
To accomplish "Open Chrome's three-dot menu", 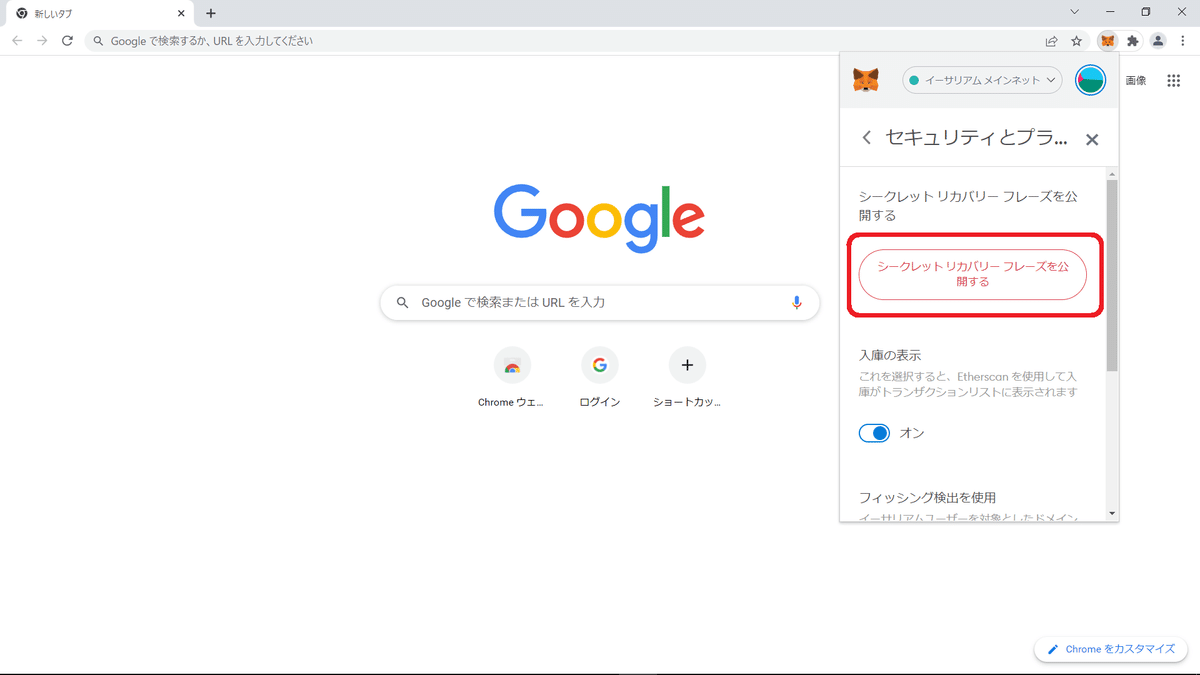I will pyautogui.click(x=1182, y=41).
